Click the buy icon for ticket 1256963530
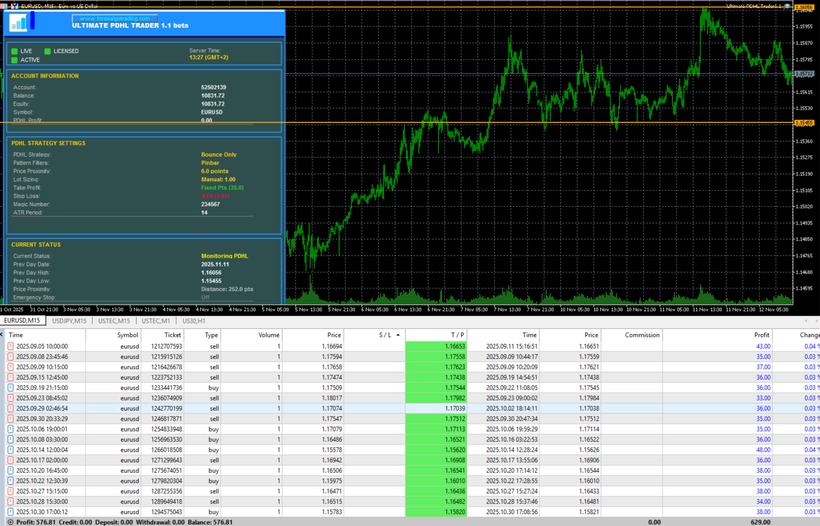 (x=10, y=440)
